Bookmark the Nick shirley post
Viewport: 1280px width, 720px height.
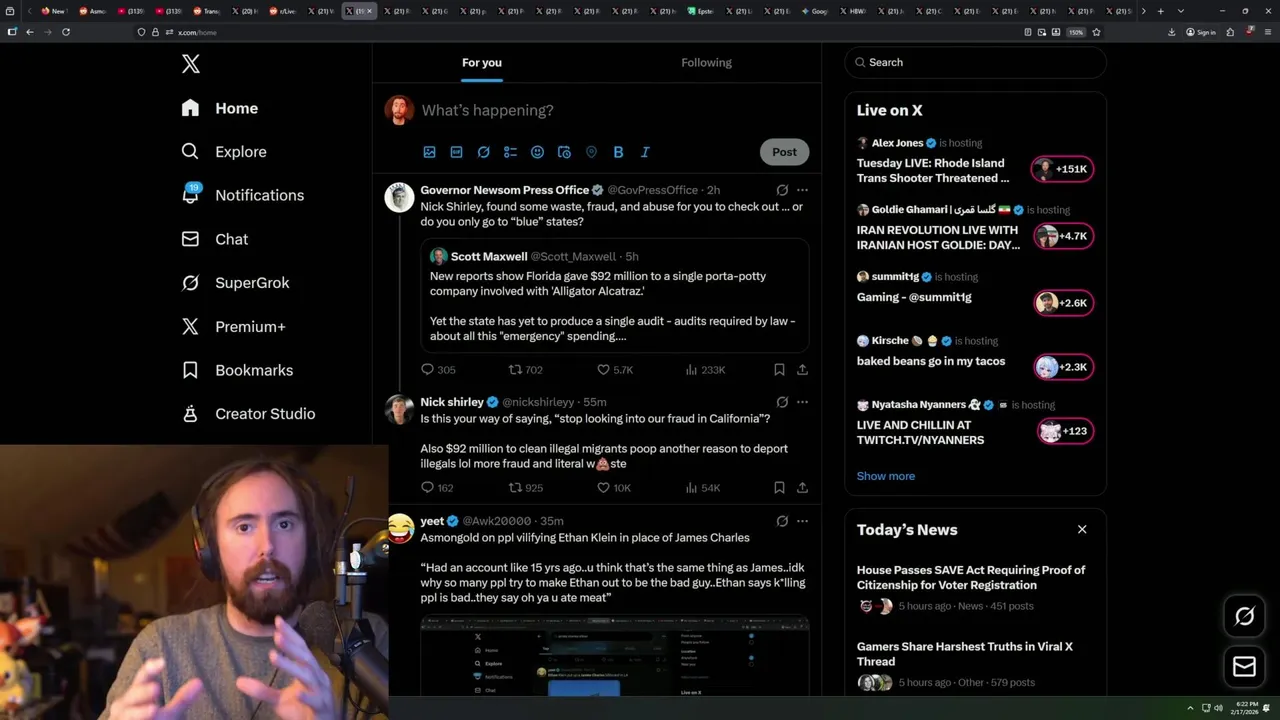[x=779, y=488]
